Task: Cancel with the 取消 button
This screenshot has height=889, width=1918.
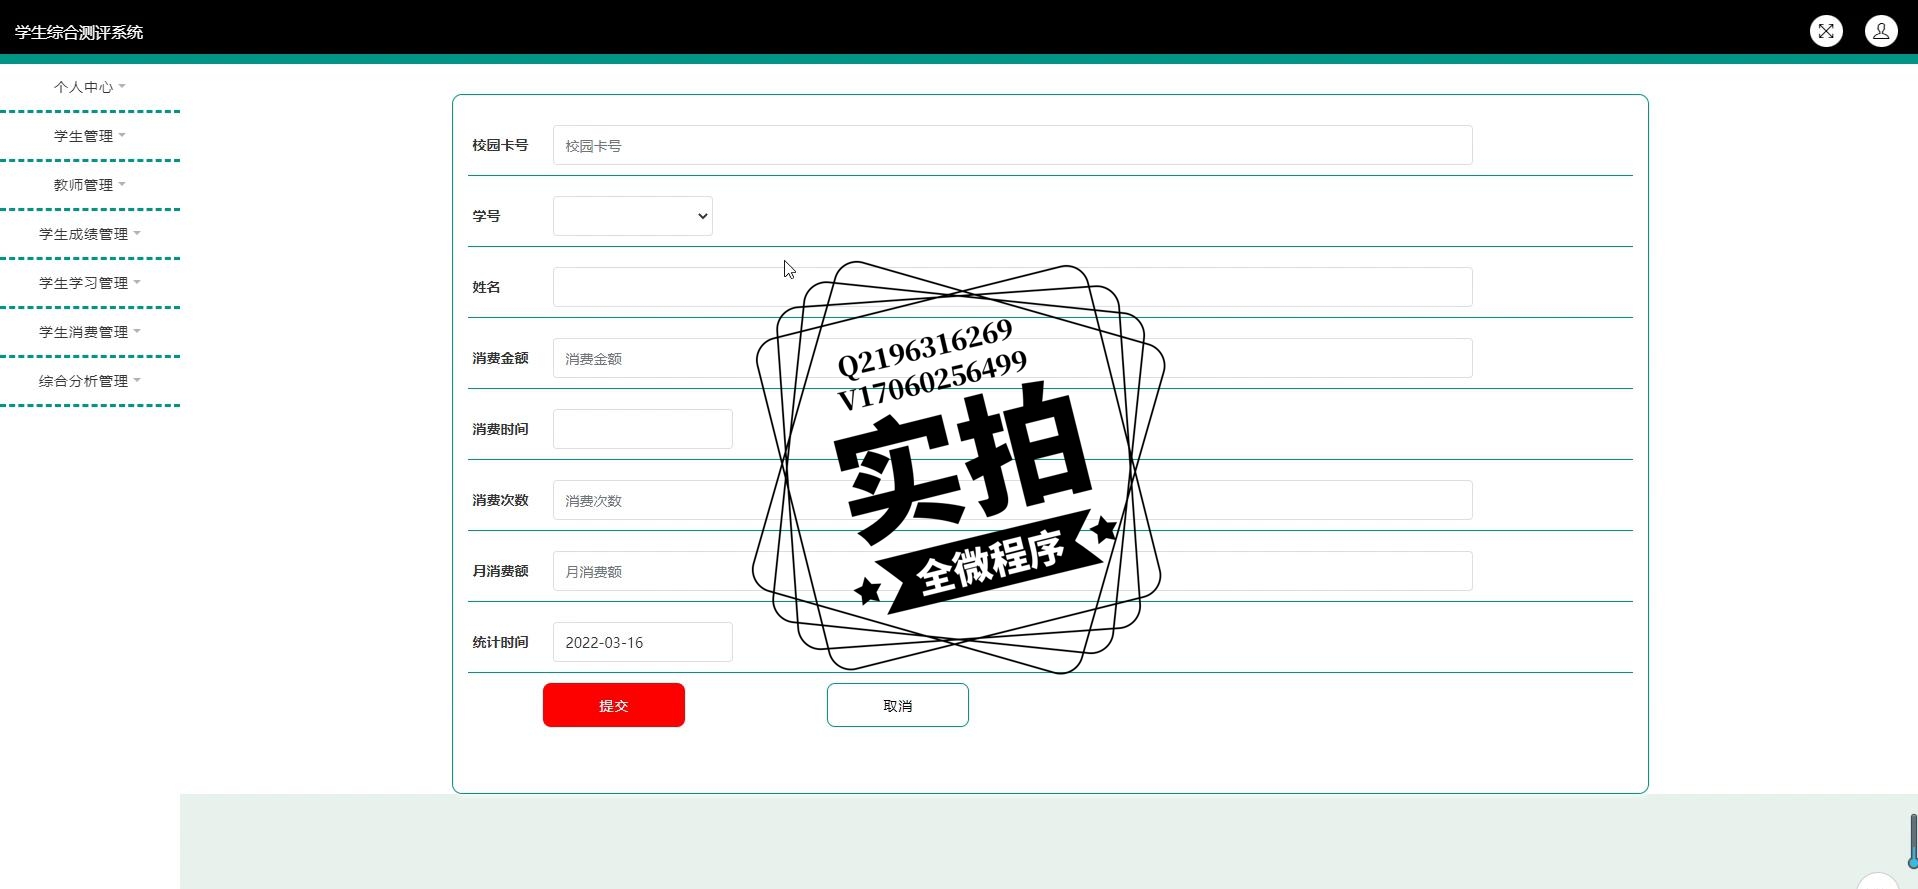Action: click(897, 705)
